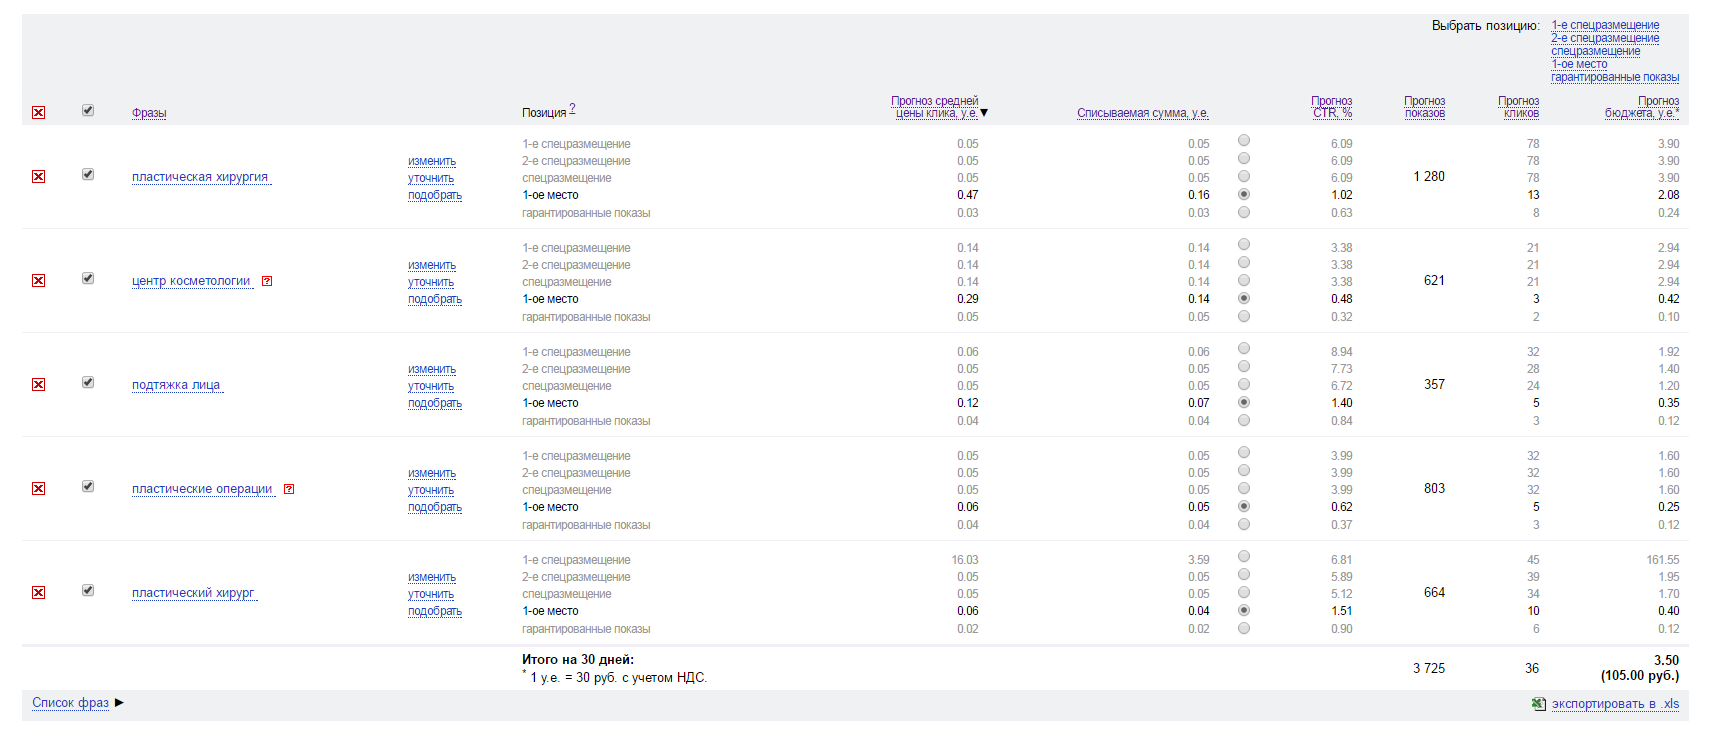Screen dimensions: 1724x736
Task: Open warning icon next to пластические операции
Action: (x=289, y=489)
